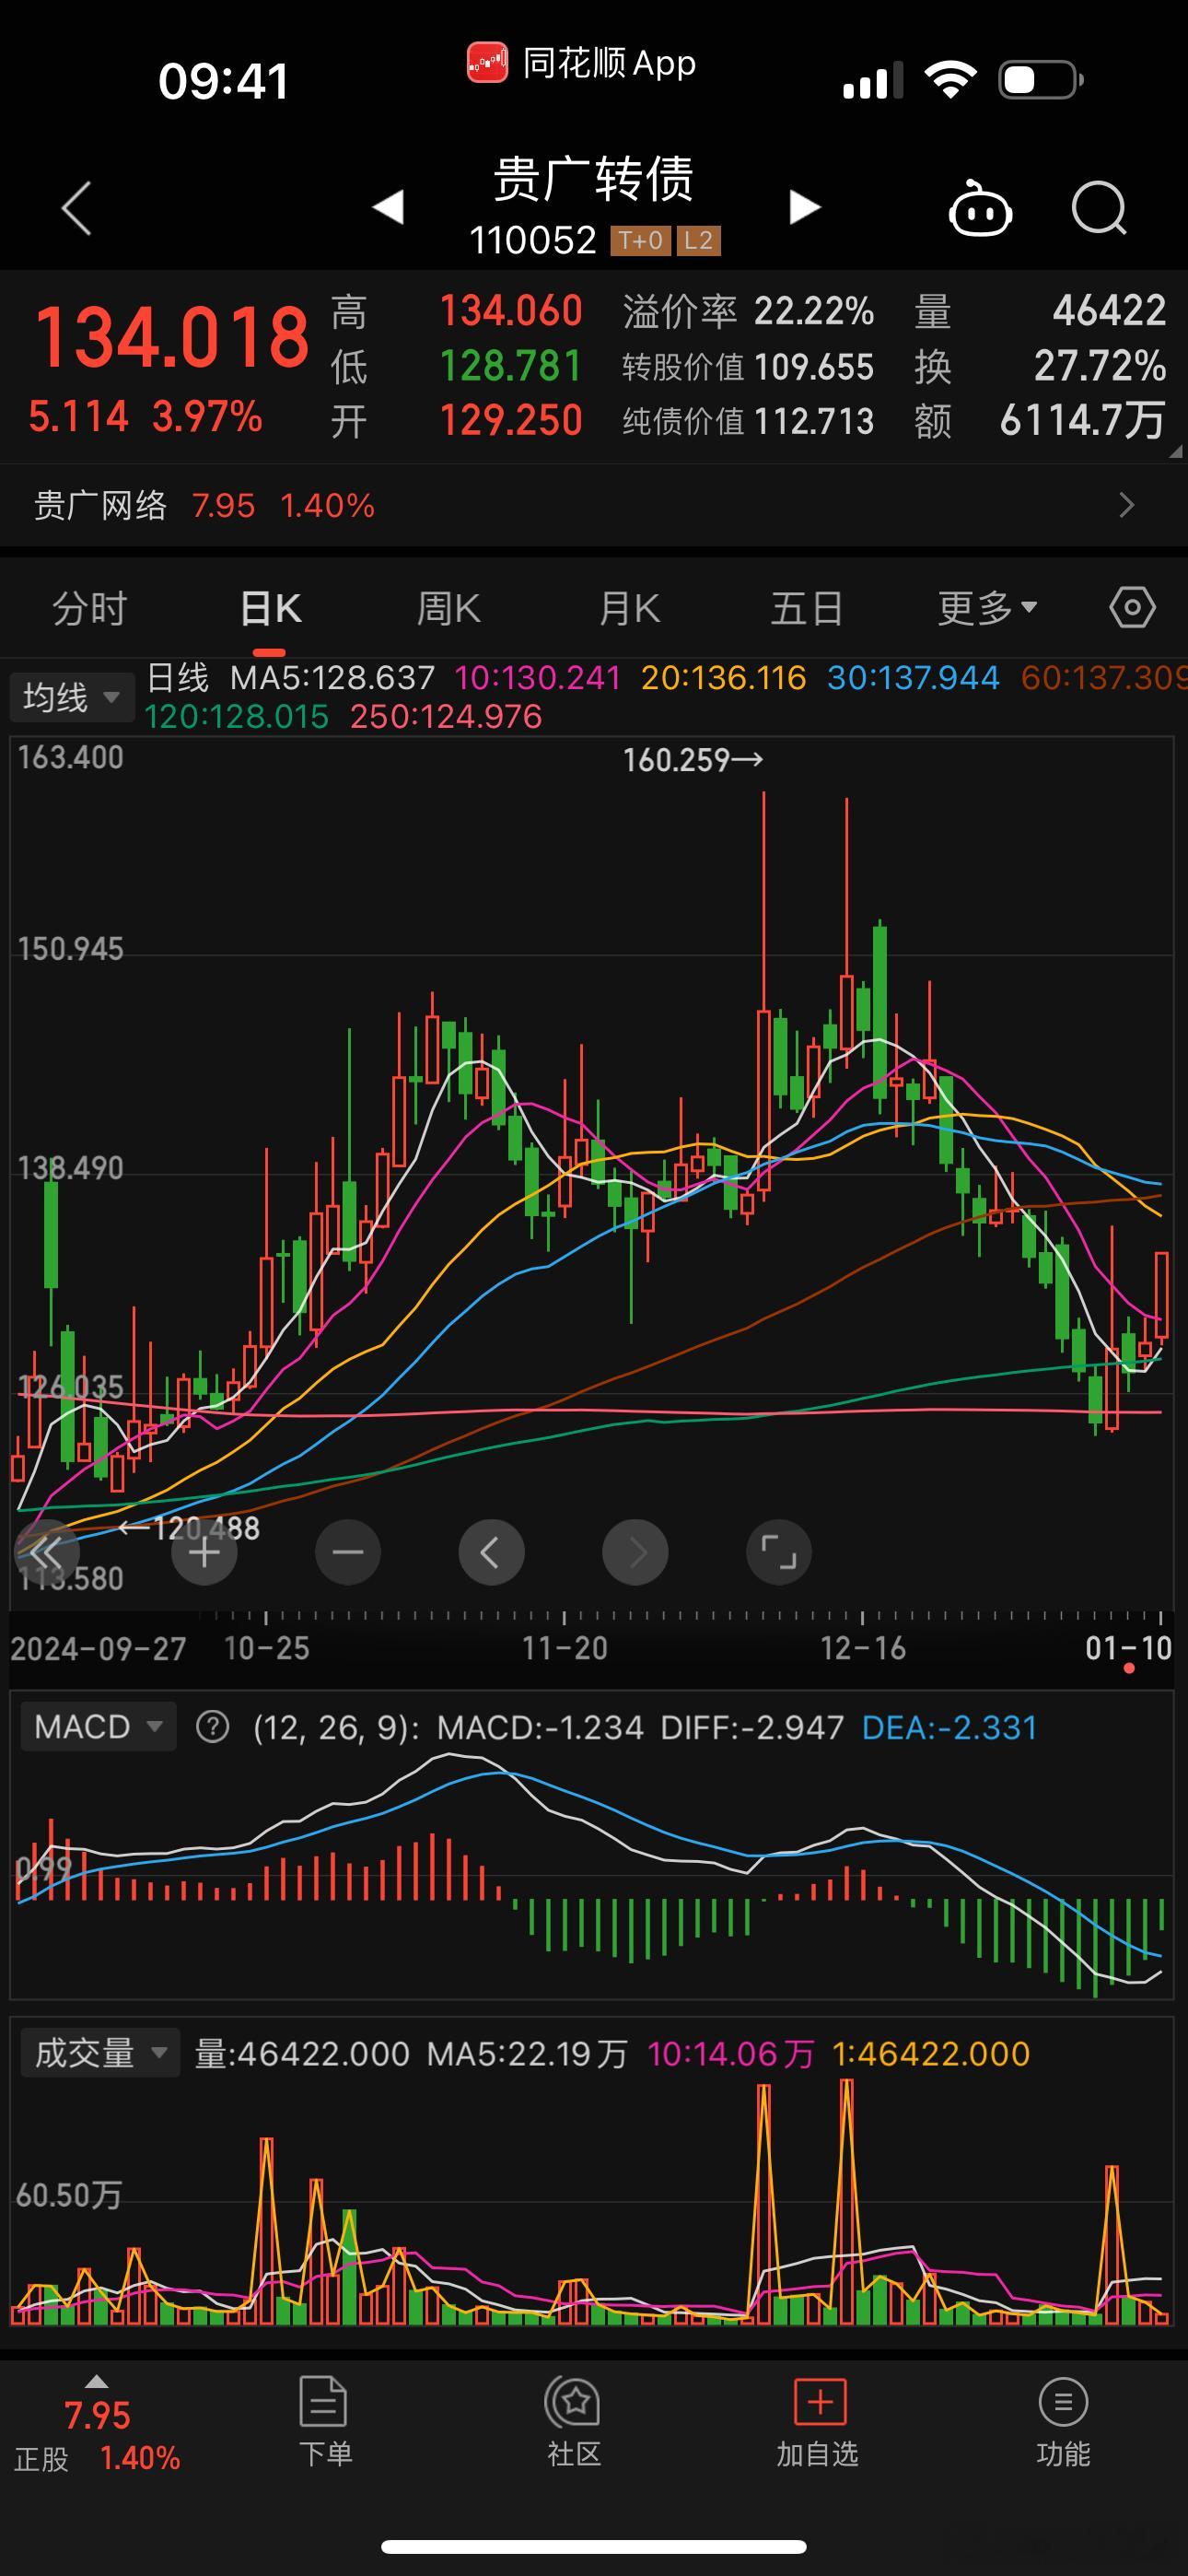
Task: Tap the L2 badge
Action: [x=698, y=240]
